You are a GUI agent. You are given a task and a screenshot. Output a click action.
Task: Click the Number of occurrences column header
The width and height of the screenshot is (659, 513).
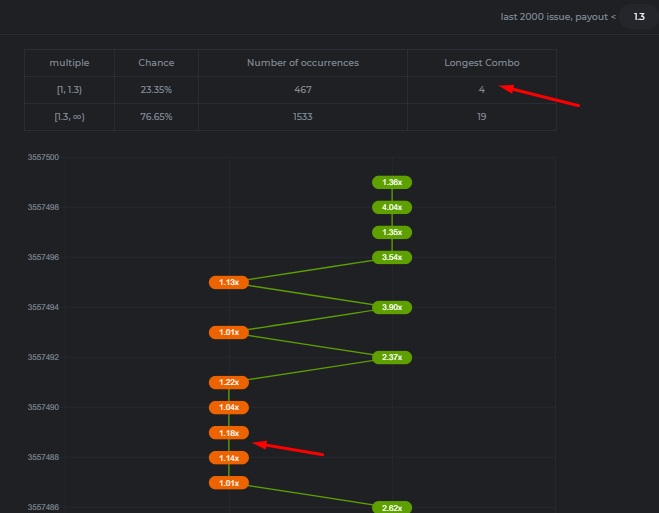coord(302,63)
